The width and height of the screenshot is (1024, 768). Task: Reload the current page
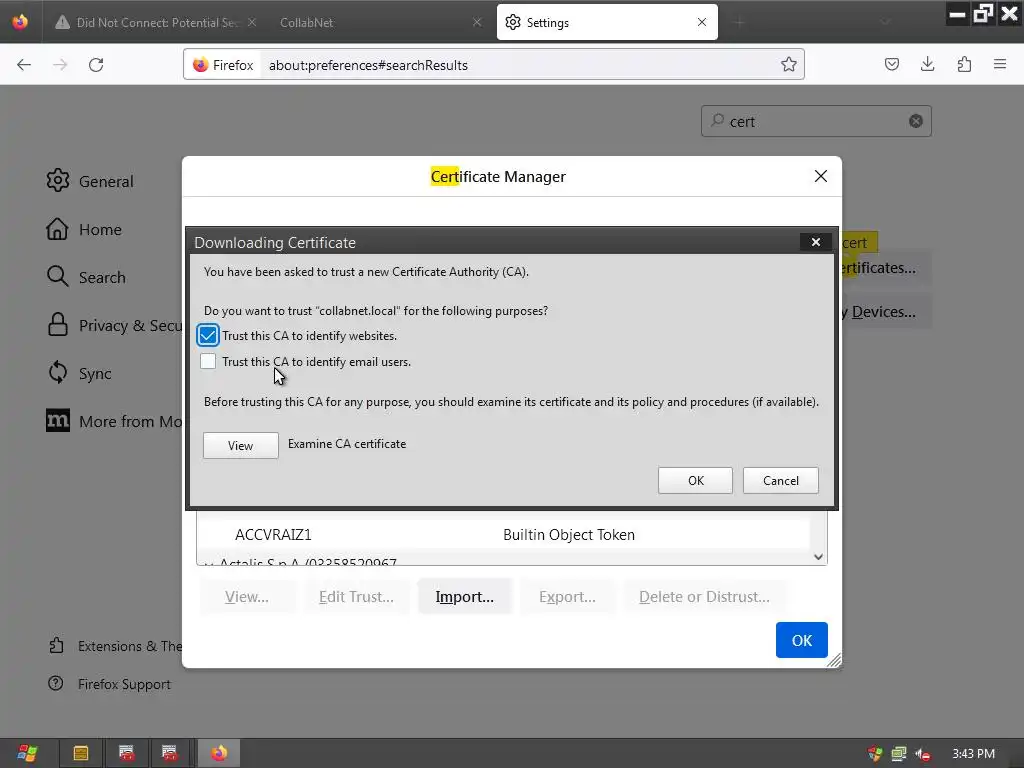tap(96, 65)
